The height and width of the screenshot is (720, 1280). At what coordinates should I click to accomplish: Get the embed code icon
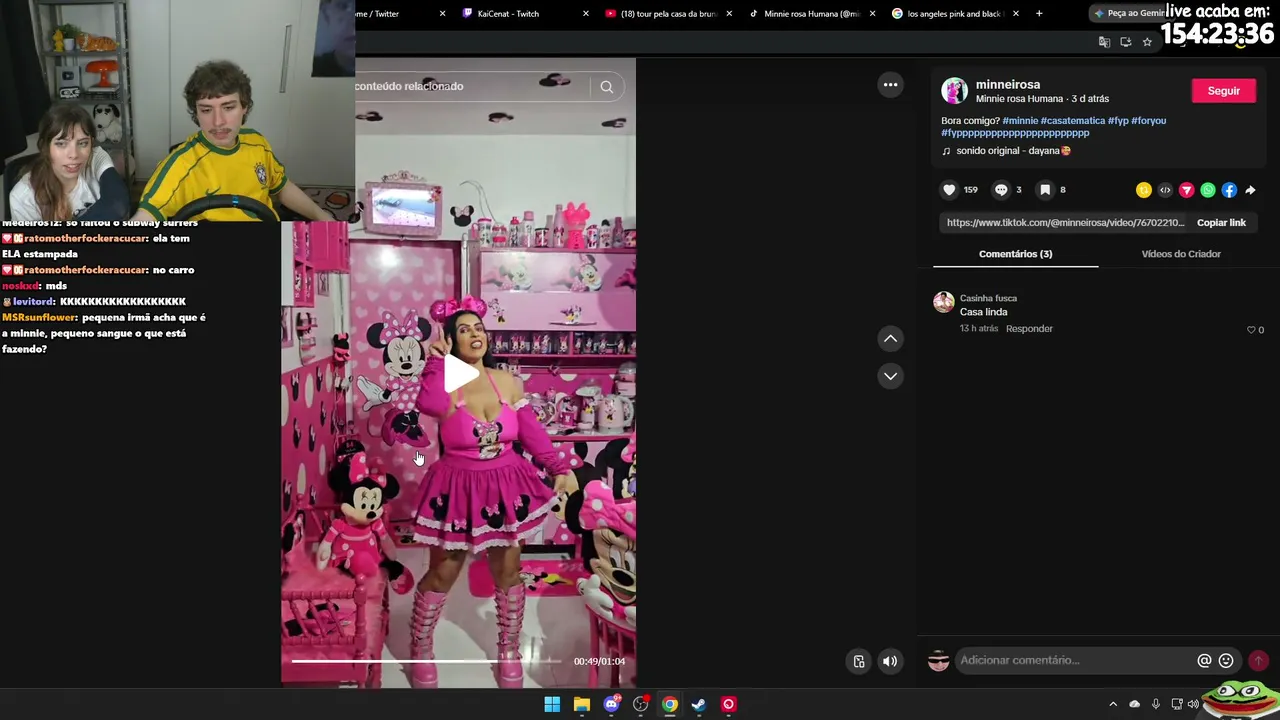pyautogui.click(x=1165, y=190)
